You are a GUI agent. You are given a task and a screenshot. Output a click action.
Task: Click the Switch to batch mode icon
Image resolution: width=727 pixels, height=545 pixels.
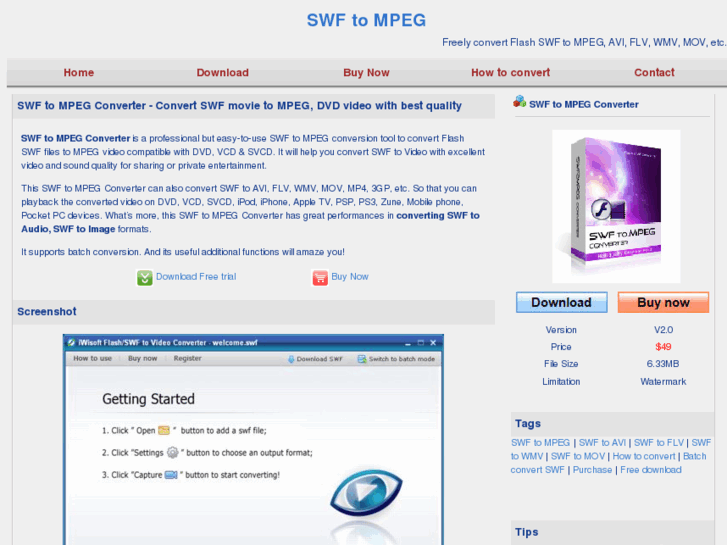tap(362, 359)
